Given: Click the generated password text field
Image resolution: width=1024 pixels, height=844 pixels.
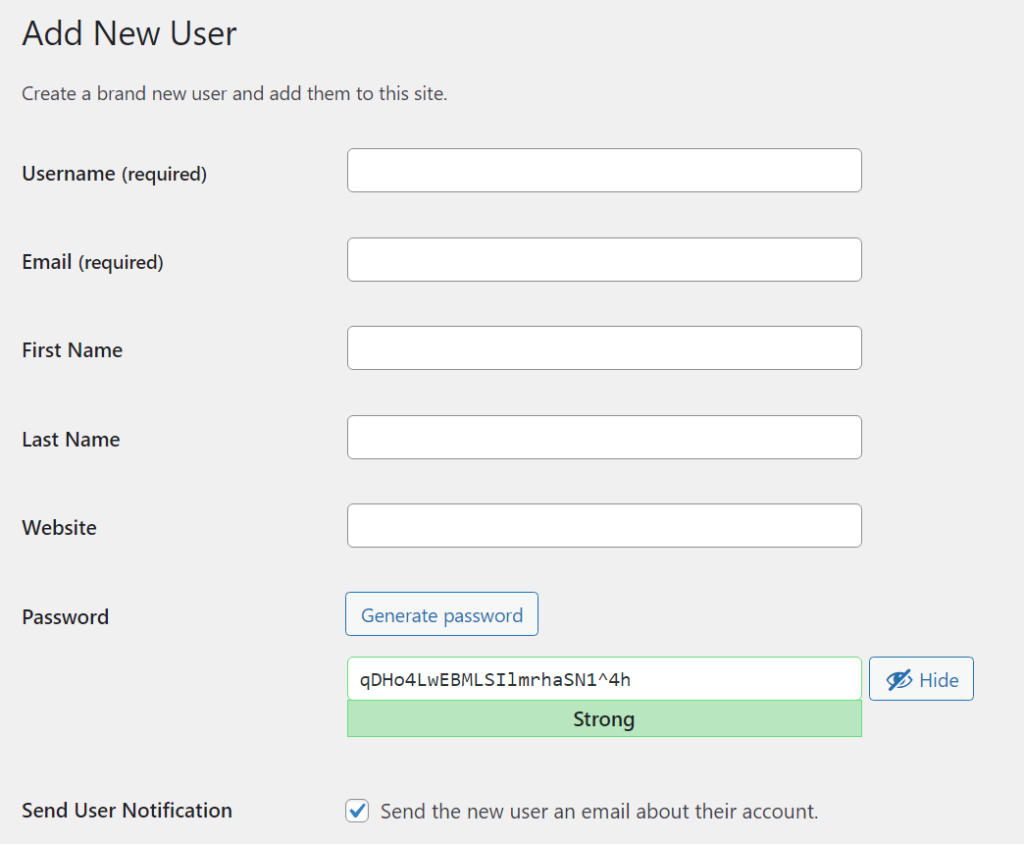Looking at the screenshot, I should [604, 679].
